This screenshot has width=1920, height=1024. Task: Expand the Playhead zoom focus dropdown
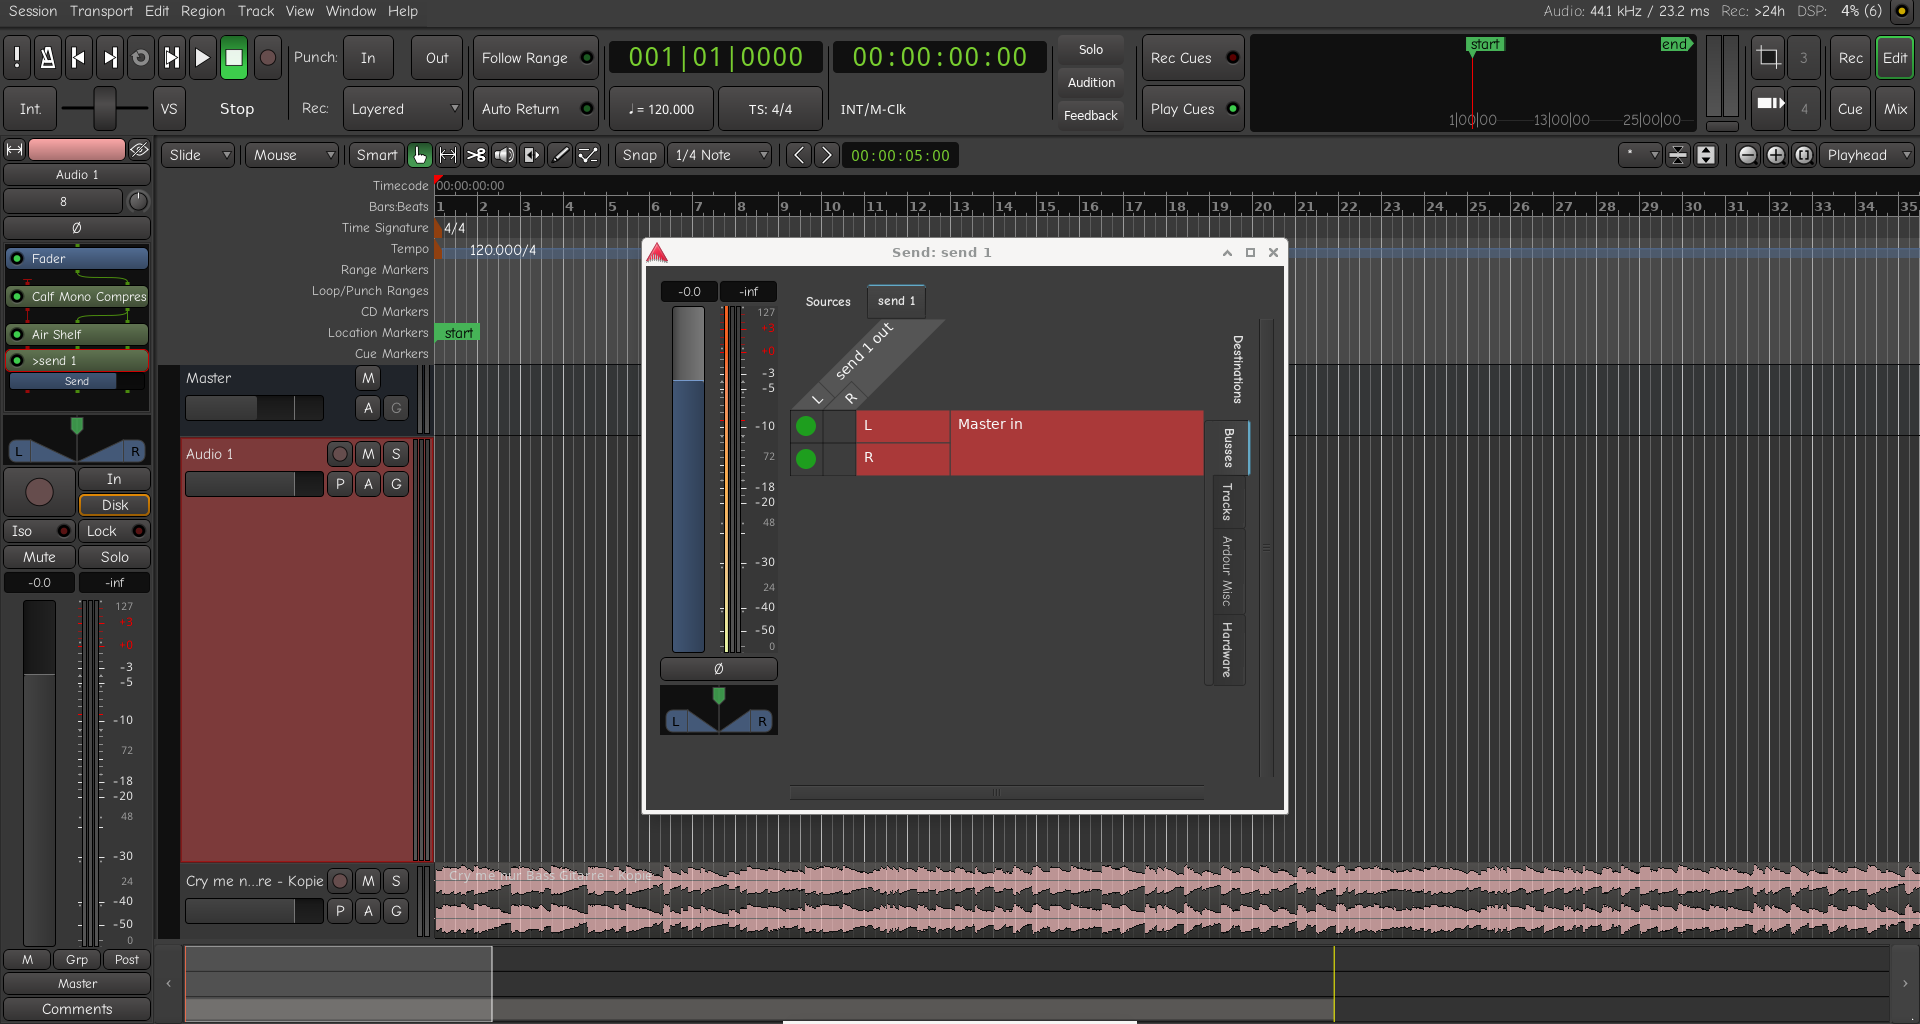tap(1867, 155)
